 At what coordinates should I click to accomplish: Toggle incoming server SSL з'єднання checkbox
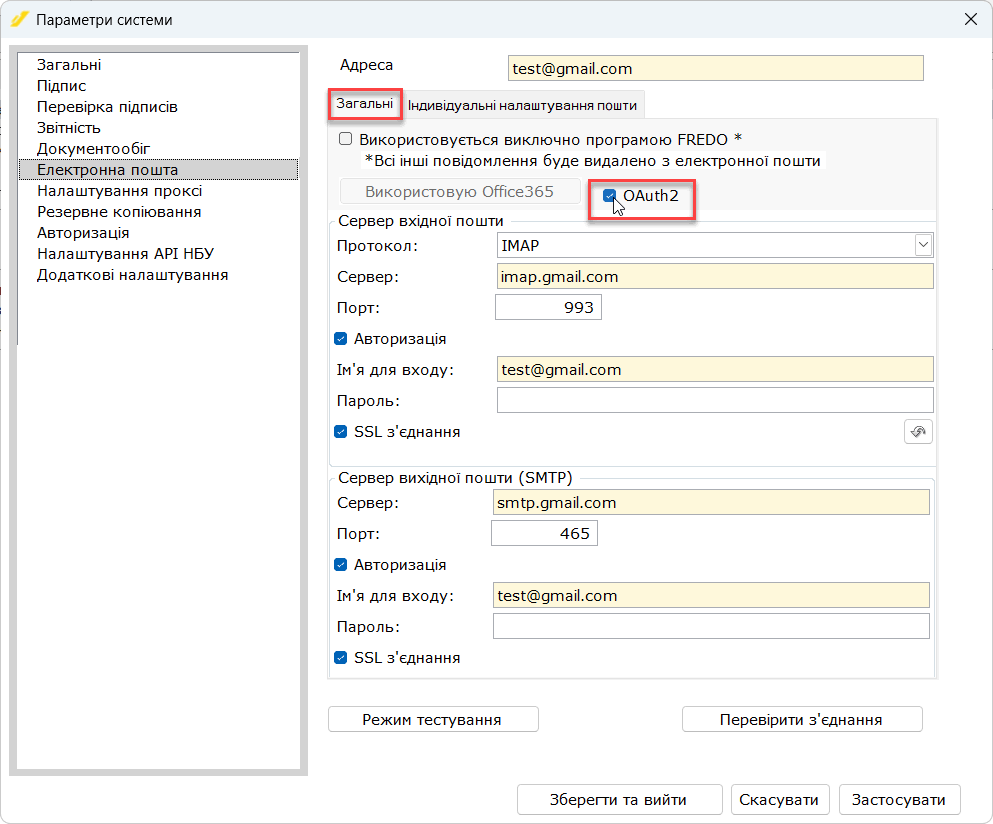[341, 432]
